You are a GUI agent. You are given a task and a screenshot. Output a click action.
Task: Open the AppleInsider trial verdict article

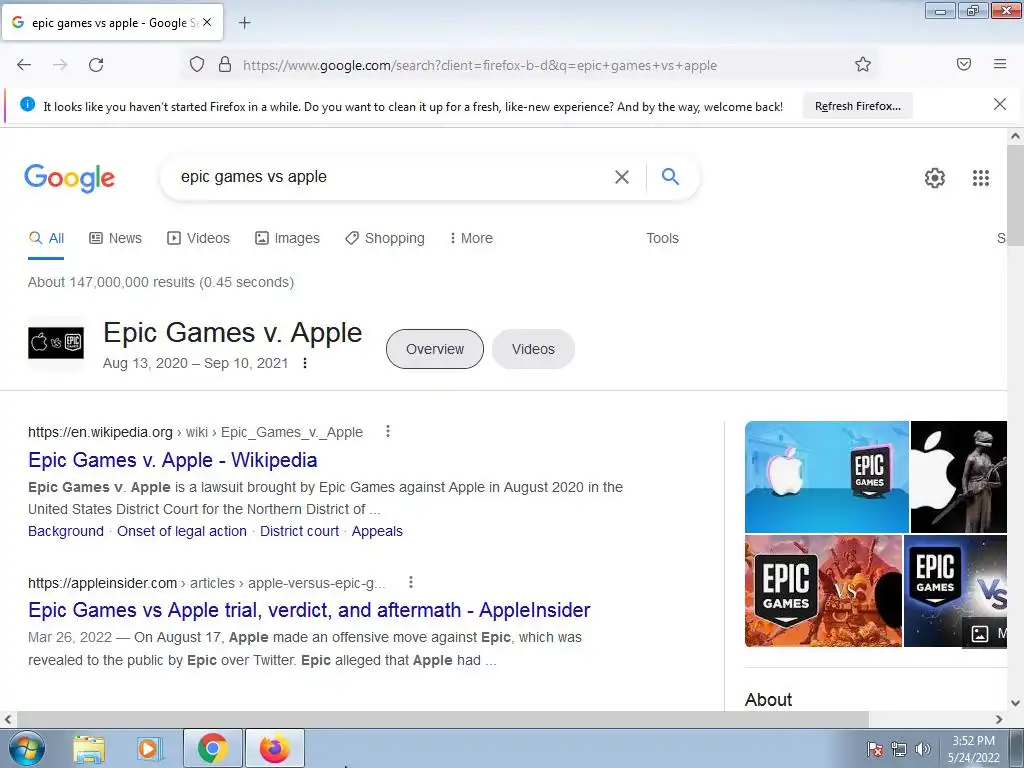click(x=309, y=610)
